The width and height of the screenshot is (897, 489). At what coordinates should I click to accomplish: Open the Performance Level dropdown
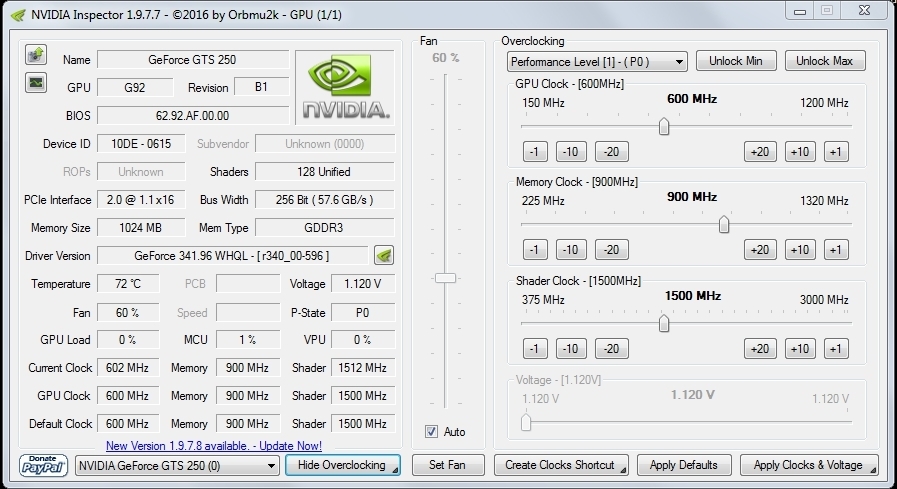coord(597,61)
